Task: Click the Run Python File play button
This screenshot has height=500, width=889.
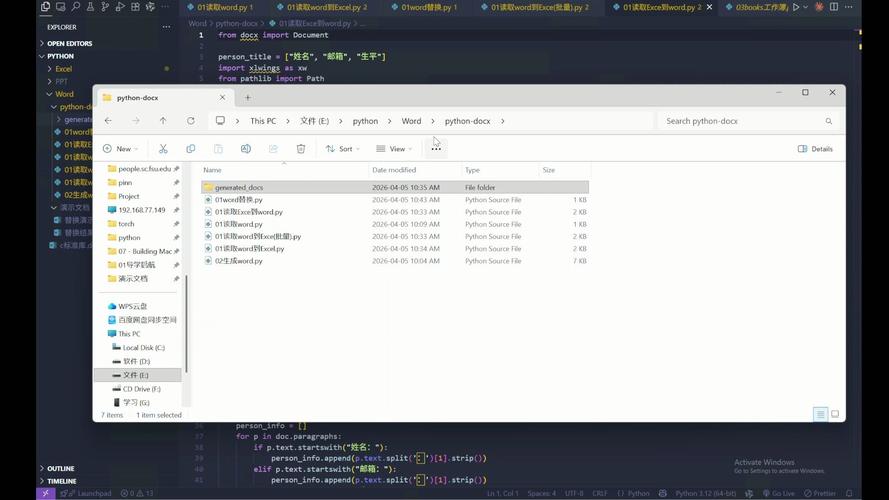Action: coord(796,7)
